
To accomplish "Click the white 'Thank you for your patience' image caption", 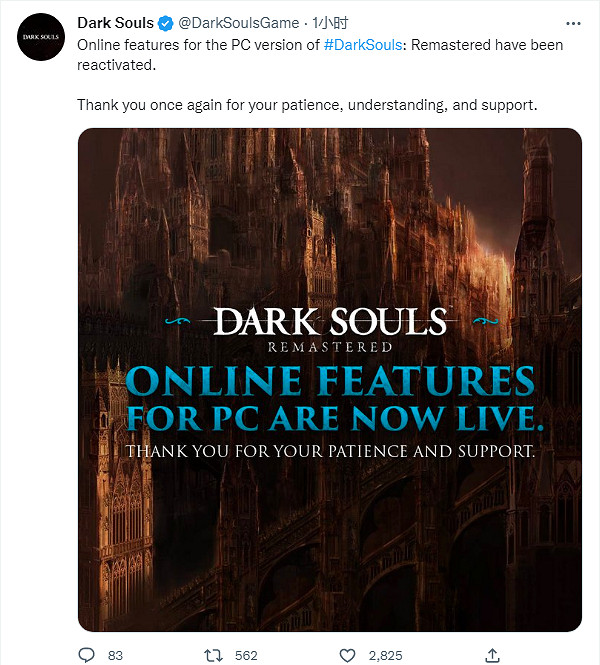I will pyautogui.click(x=330, y=451).
